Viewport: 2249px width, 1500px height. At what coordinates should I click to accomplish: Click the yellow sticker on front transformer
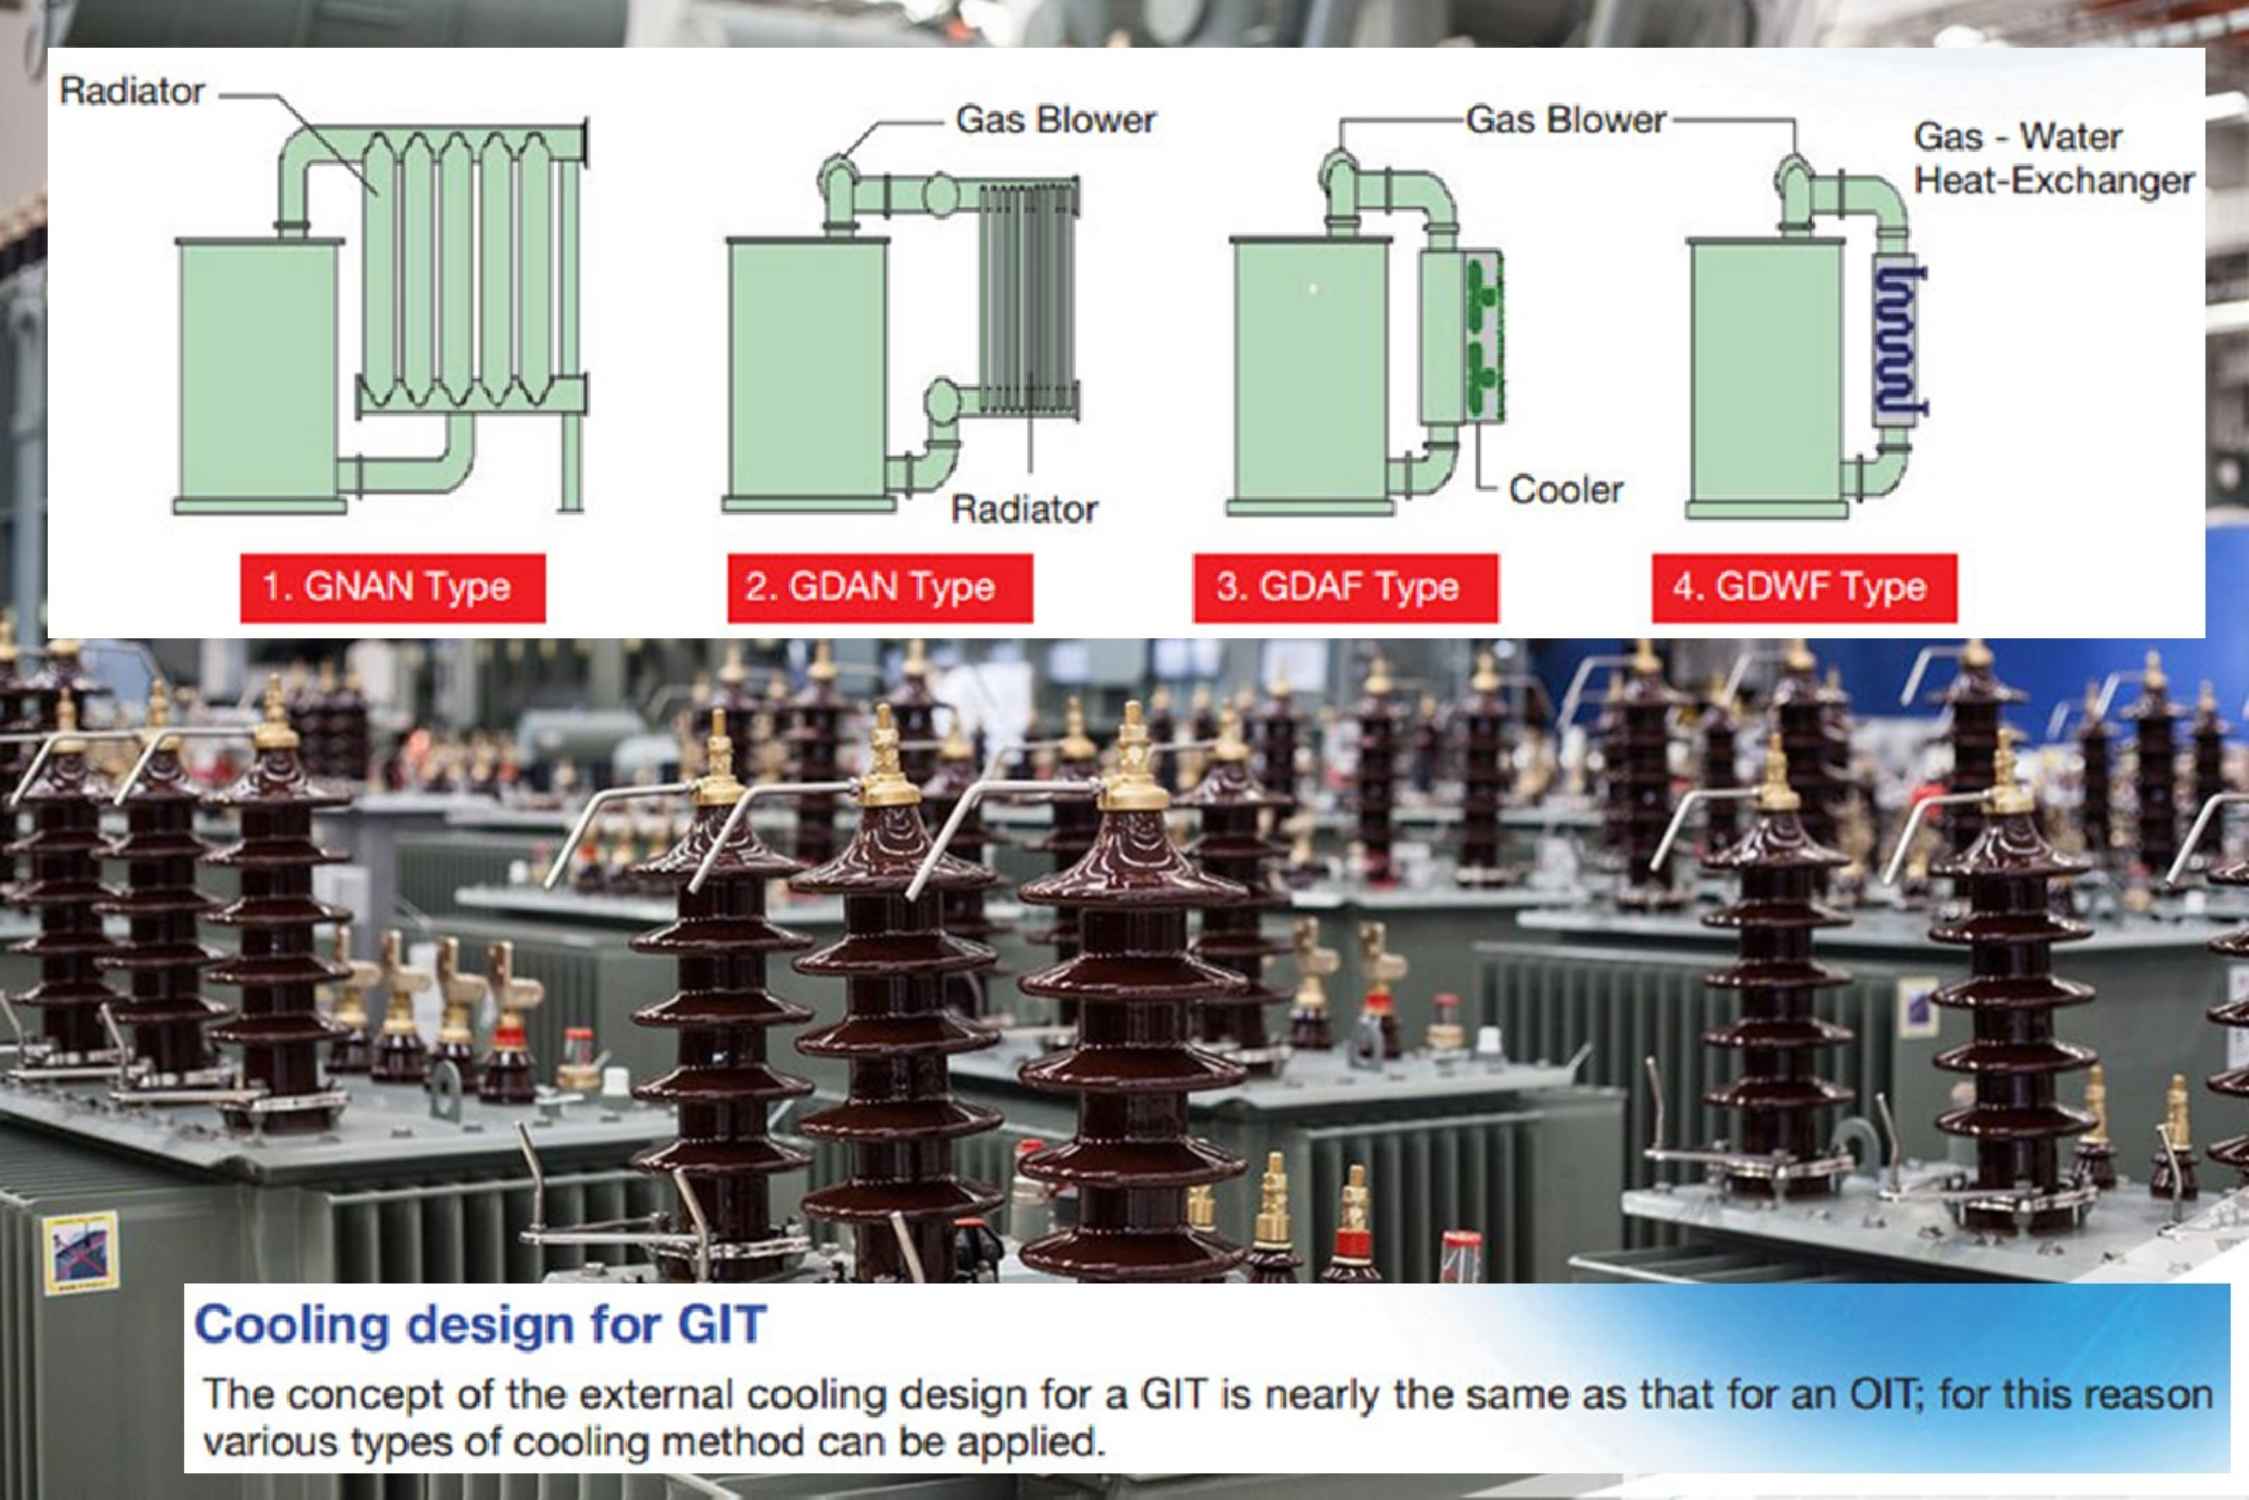pyautogui.click(x=81, y=1252)
